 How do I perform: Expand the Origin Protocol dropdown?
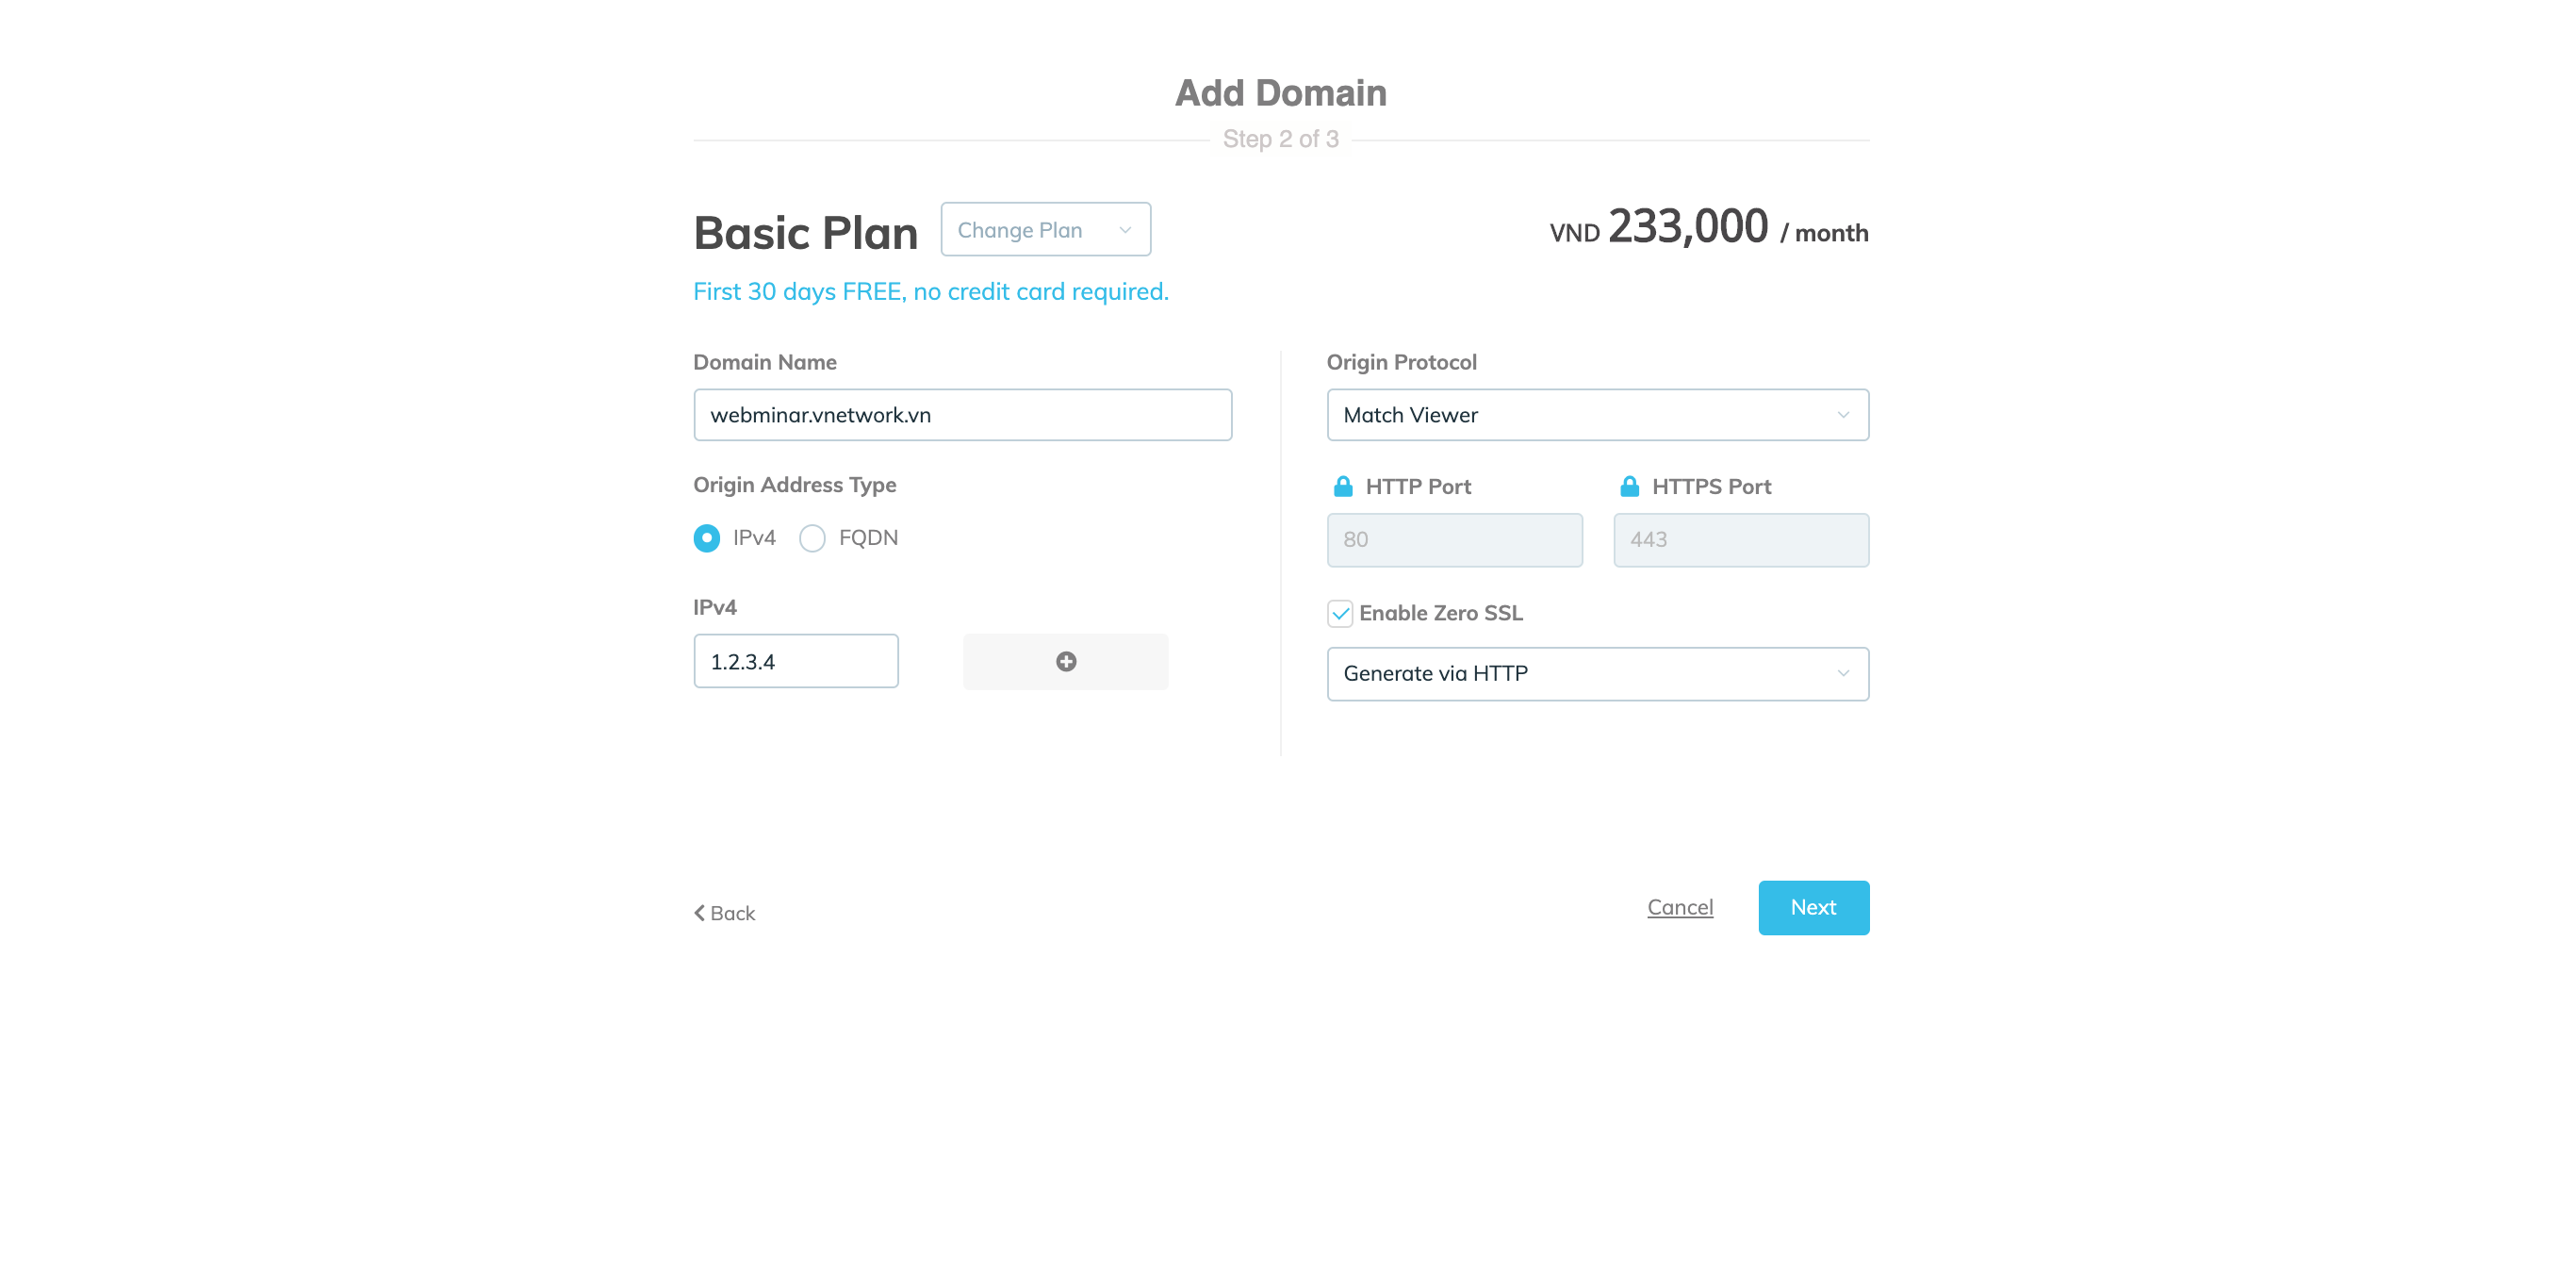click(x=1597, y=415)
